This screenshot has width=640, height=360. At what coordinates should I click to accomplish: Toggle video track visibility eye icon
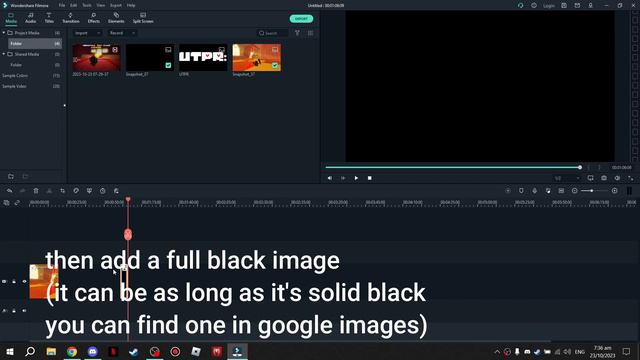[24, 281]
